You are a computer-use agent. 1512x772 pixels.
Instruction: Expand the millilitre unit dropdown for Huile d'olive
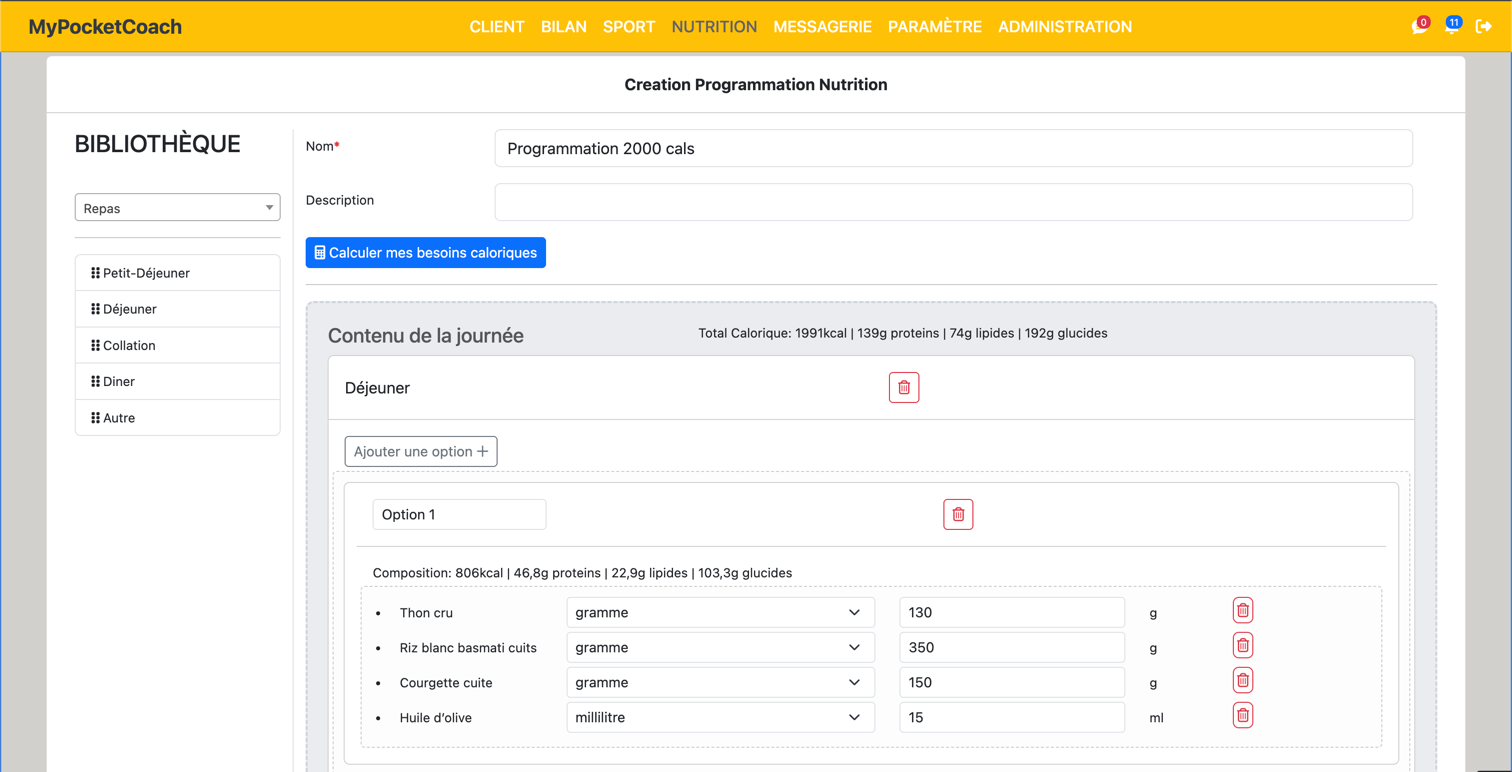720,718
